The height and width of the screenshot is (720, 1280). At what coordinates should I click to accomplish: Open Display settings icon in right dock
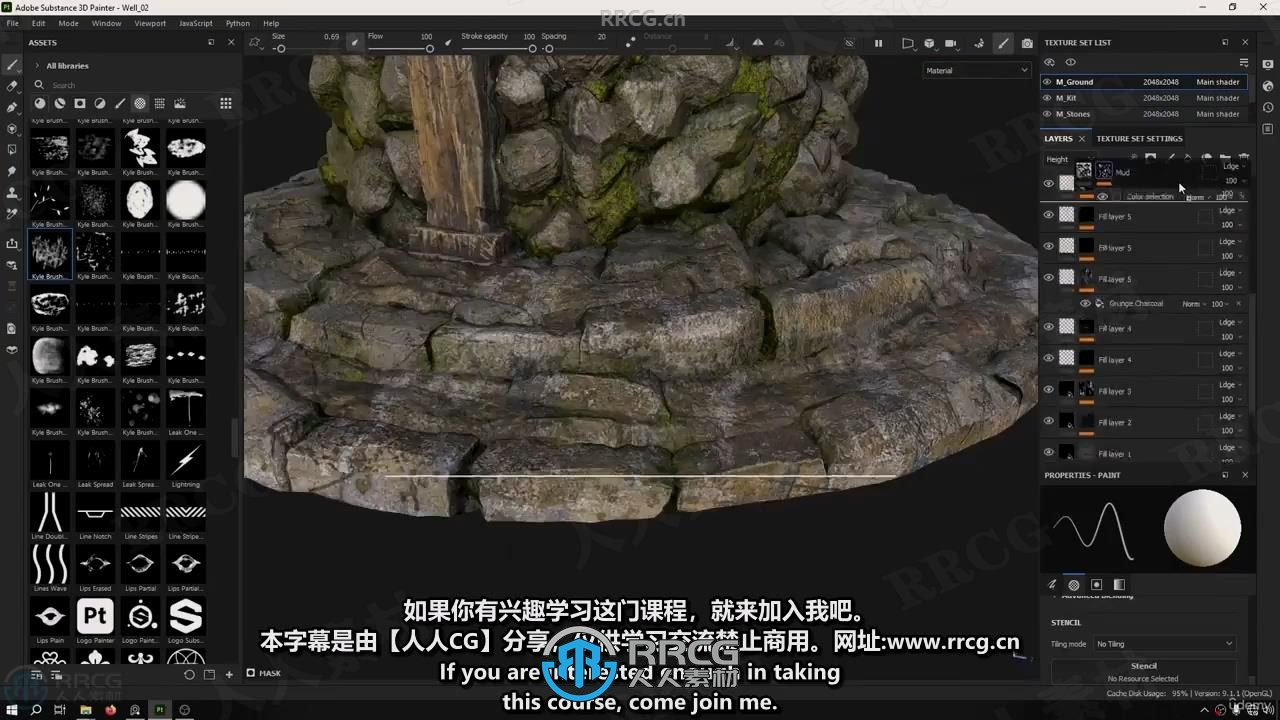pyautogui.click(x=1268, y=65)
